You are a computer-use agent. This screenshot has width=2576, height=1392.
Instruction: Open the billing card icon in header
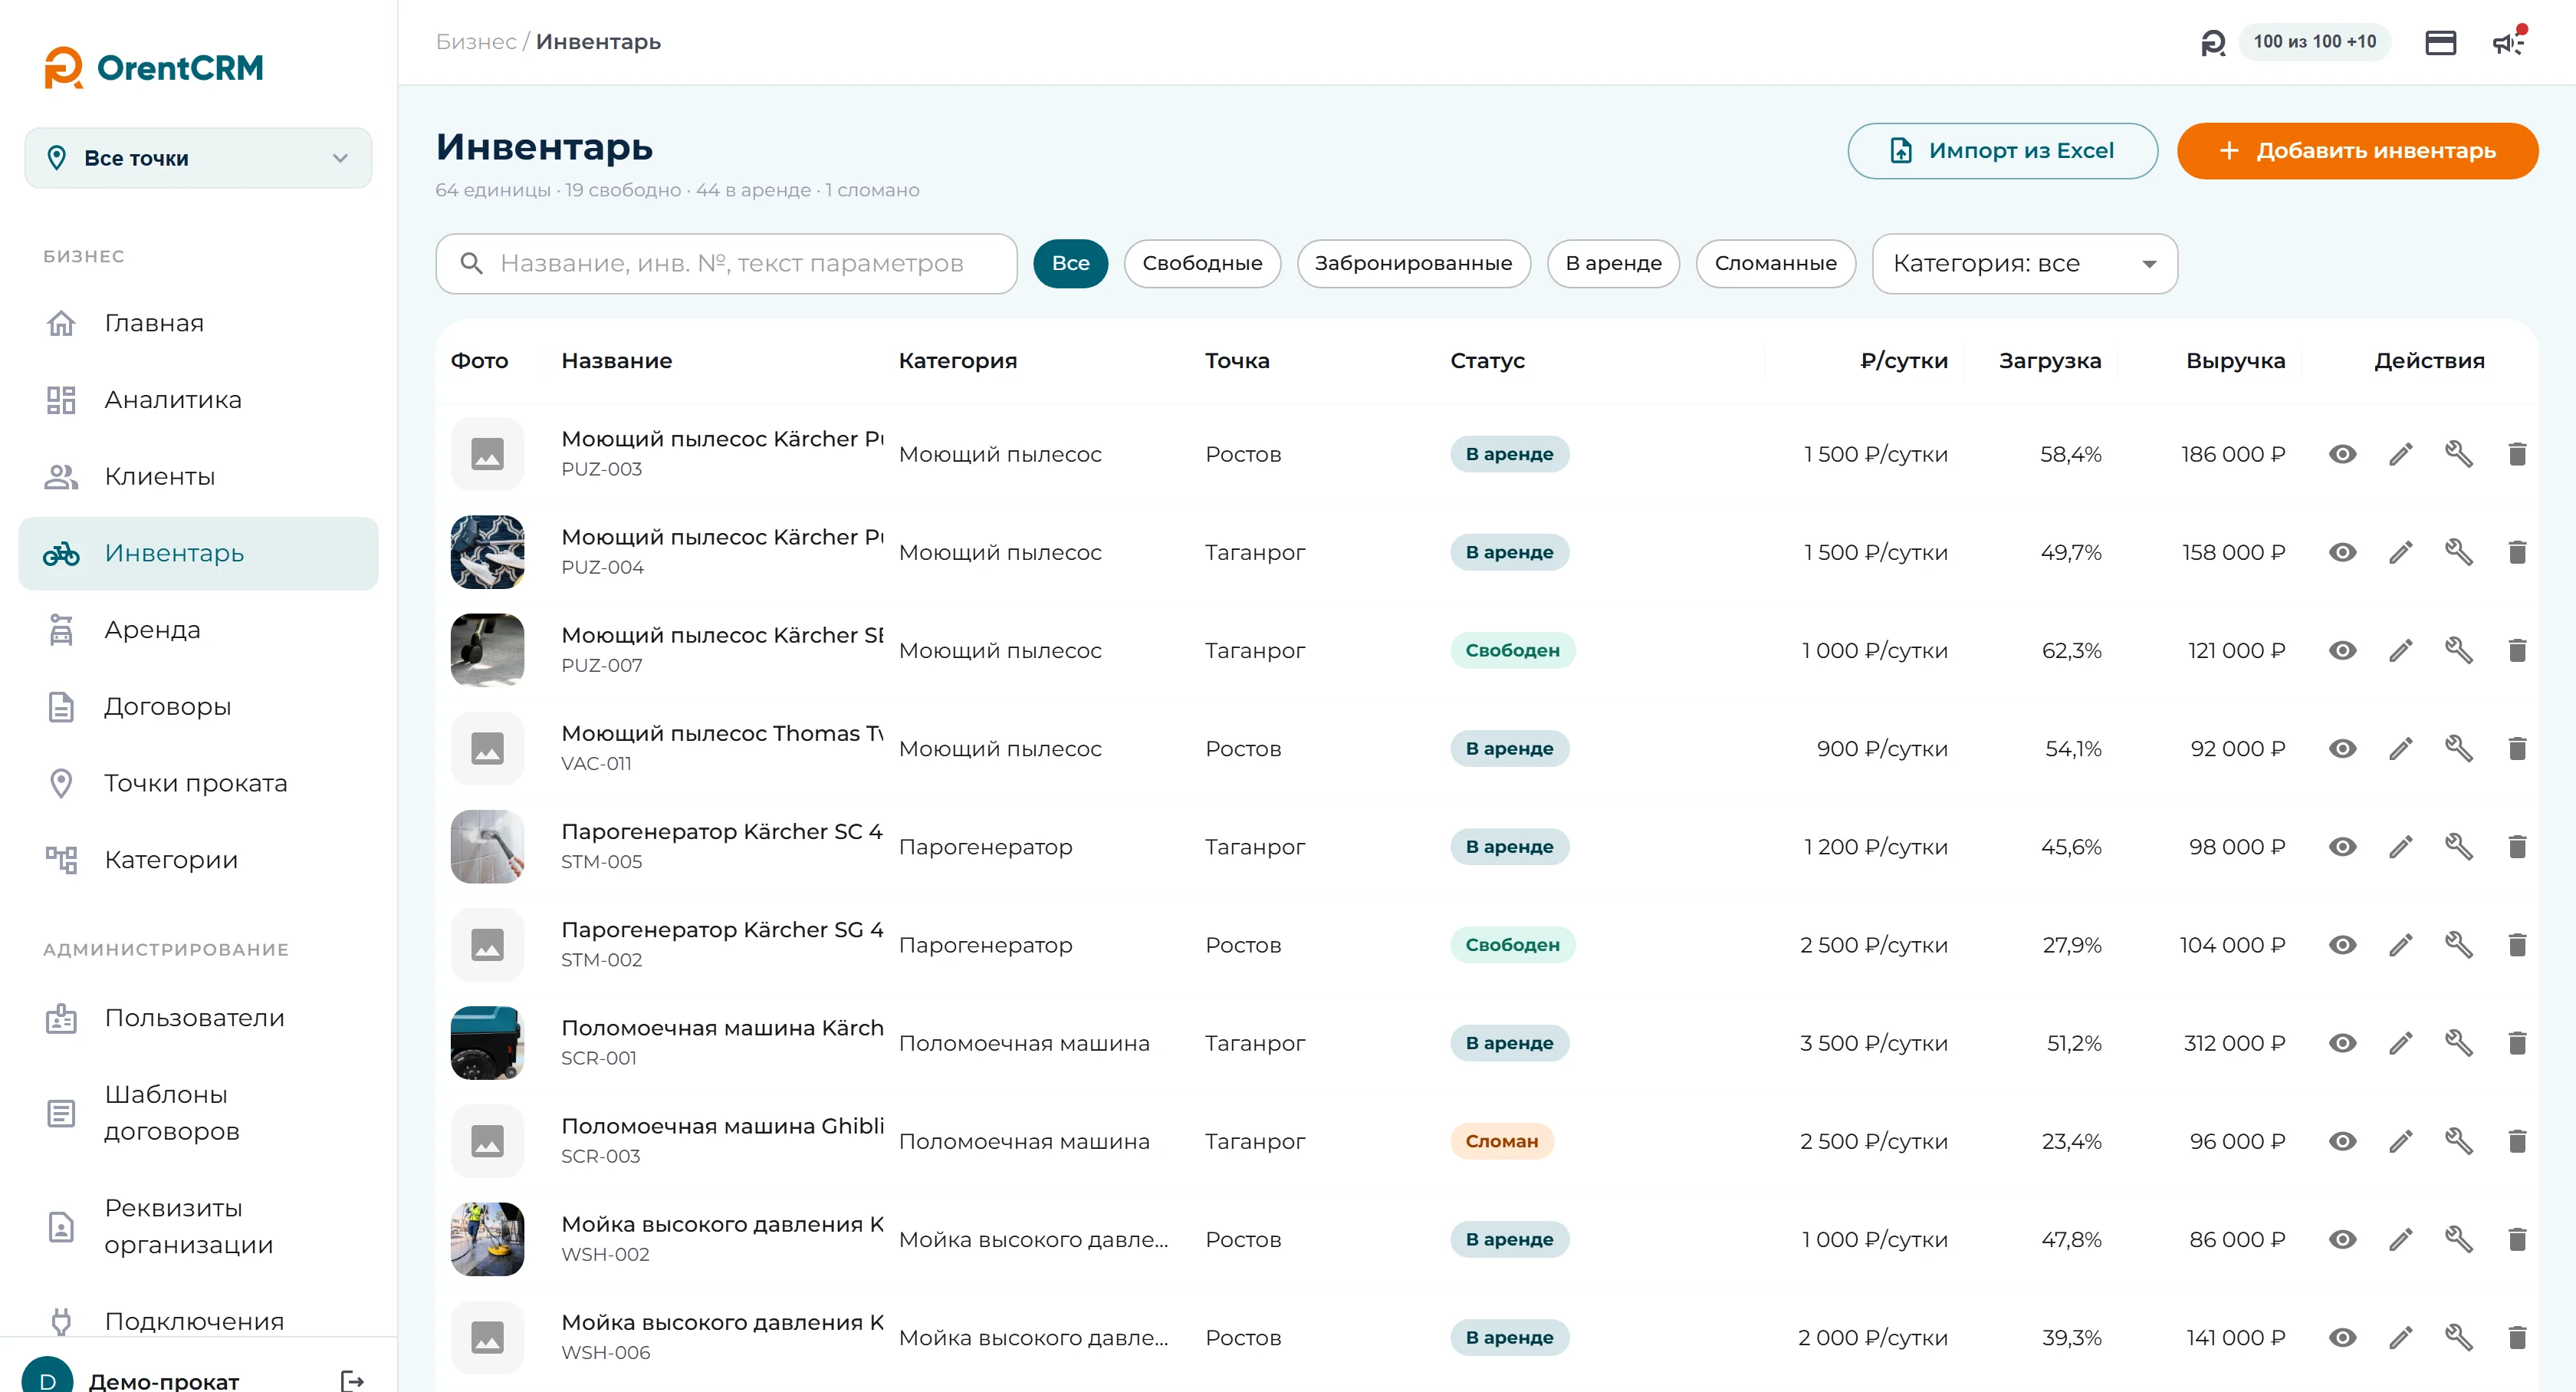coord(2440,42)
